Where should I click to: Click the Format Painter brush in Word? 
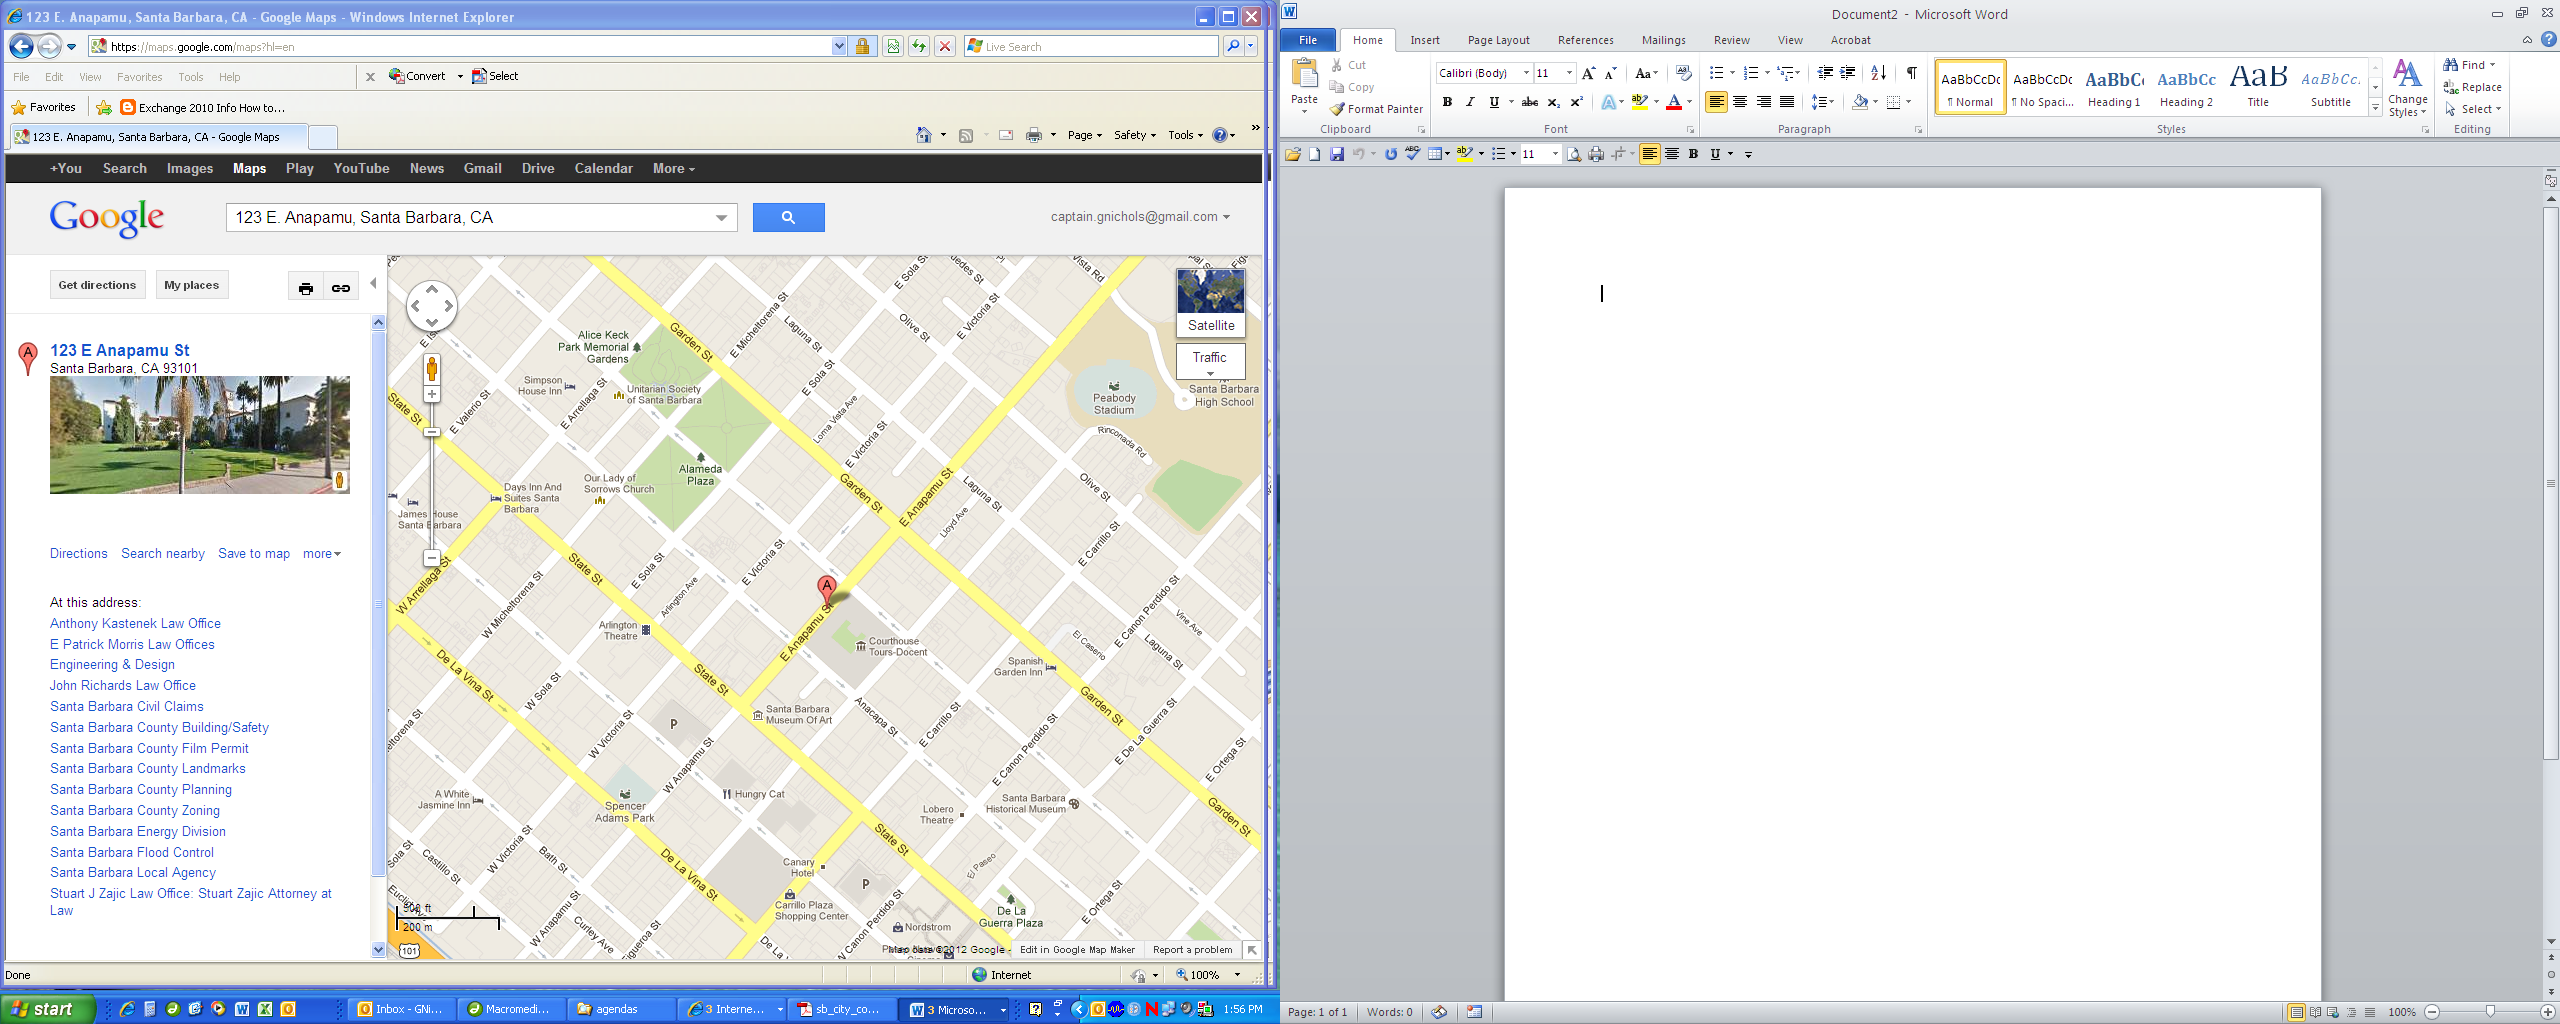pos(1337,109)
